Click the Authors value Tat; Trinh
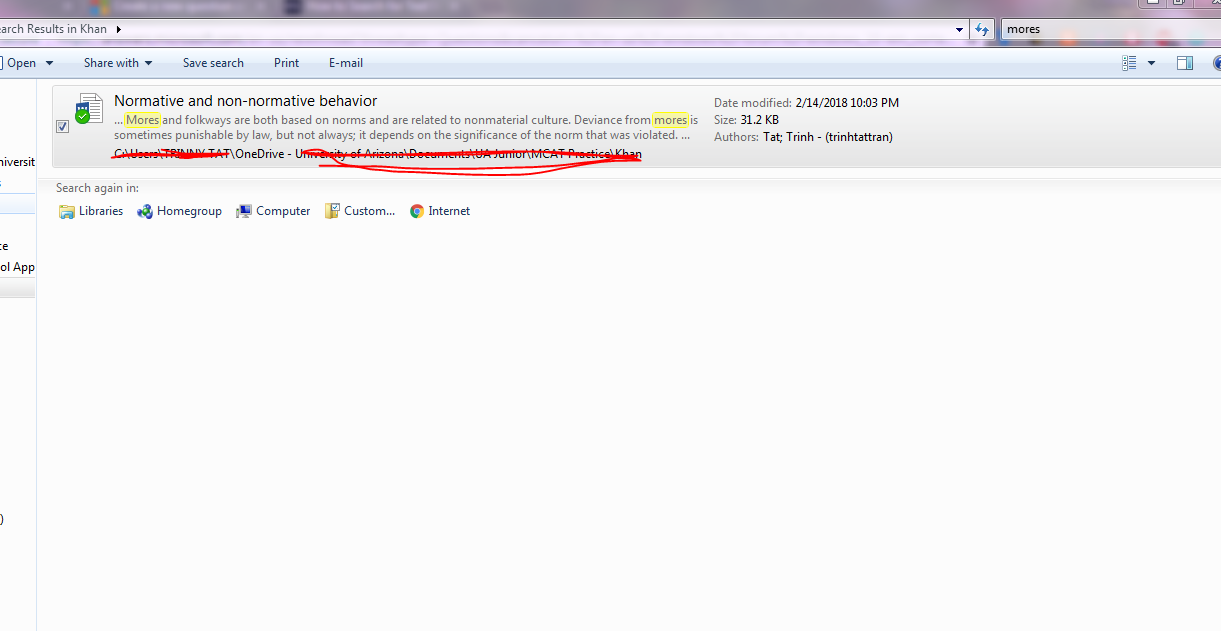Image resolution: width=1221 pixels, height=631 pixels. (828, 137)
